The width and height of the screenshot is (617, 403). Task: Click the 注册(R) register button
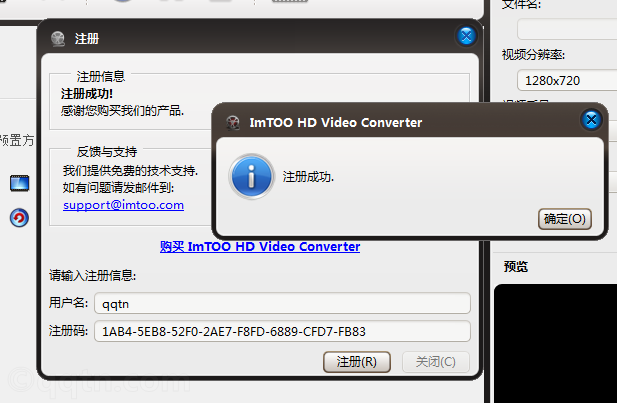point(357,362)
